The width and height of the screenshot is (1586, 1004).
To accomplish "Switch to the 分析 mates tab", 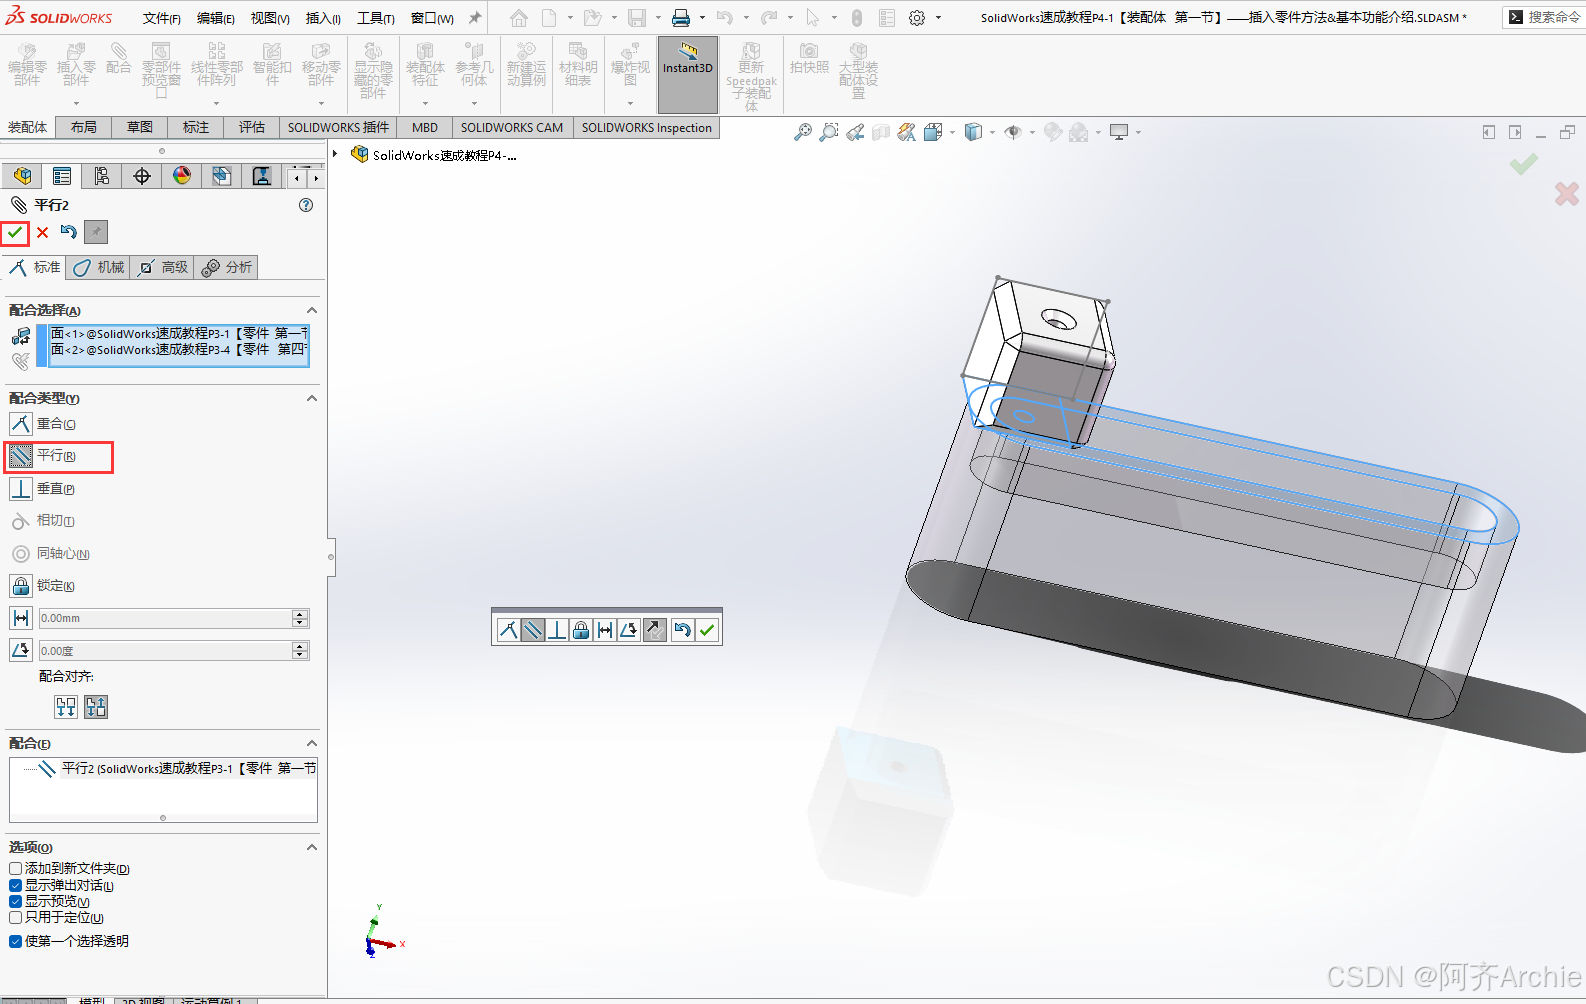I will click(x=227, y=267).
